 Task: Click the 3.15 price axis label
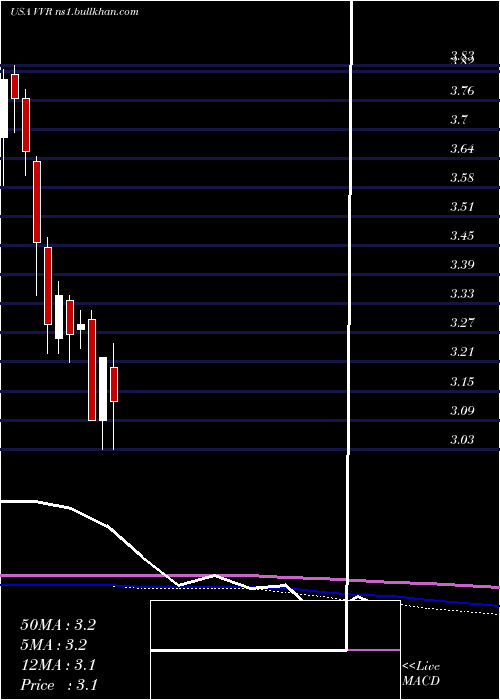tap(462, 382)
